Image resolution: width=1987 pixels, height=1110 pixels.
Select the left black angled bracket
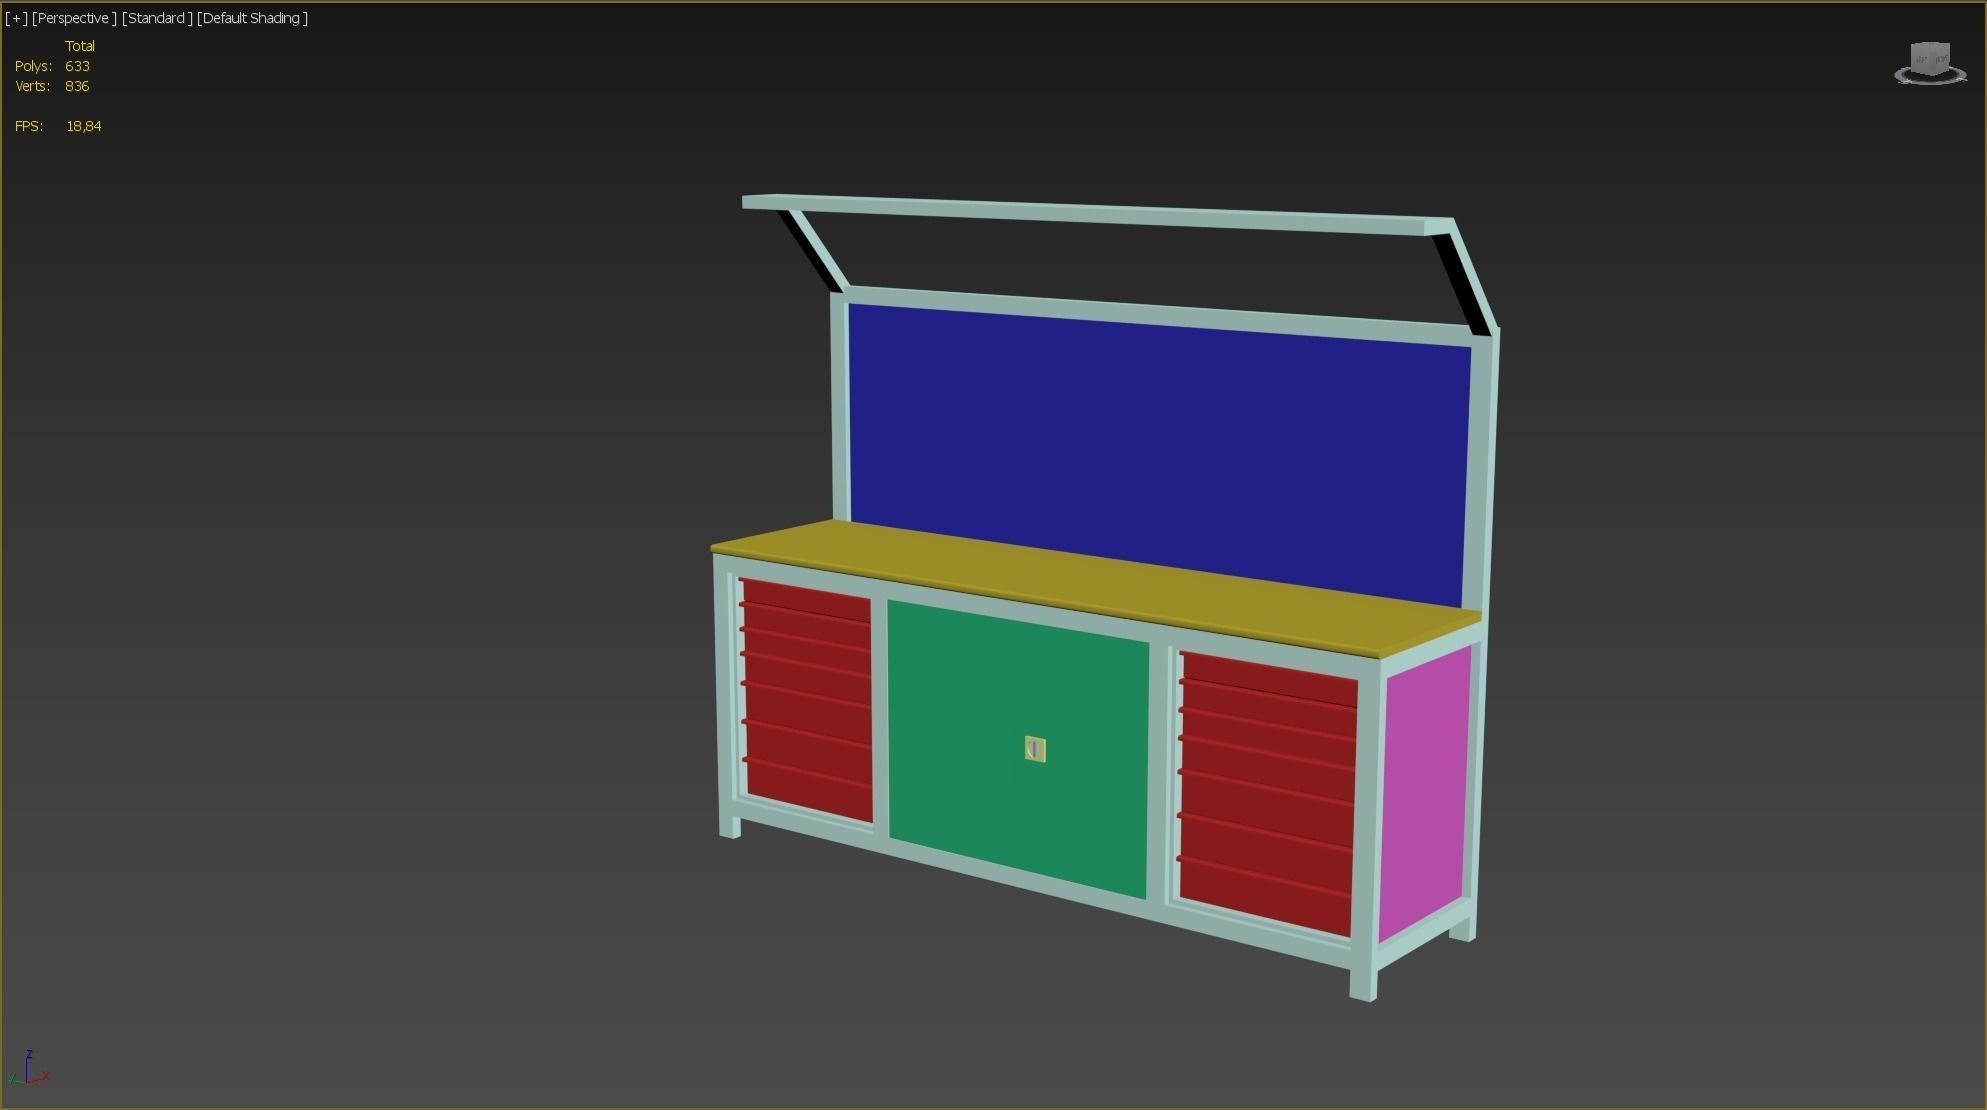click(x=808, y=252)
